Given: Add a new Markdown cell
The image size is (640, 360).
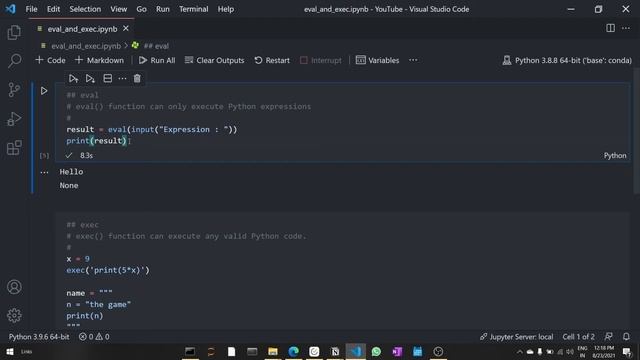Looking at the screenshot, I should point(100,60).
